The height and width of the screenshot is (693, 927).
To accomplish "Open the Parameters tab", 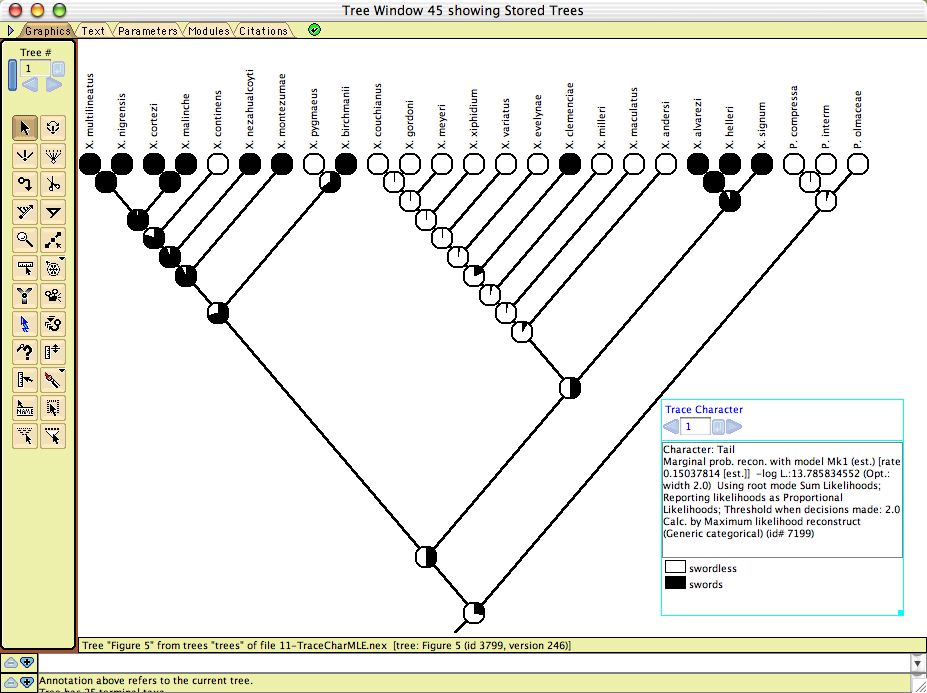I will coord(147,31).
